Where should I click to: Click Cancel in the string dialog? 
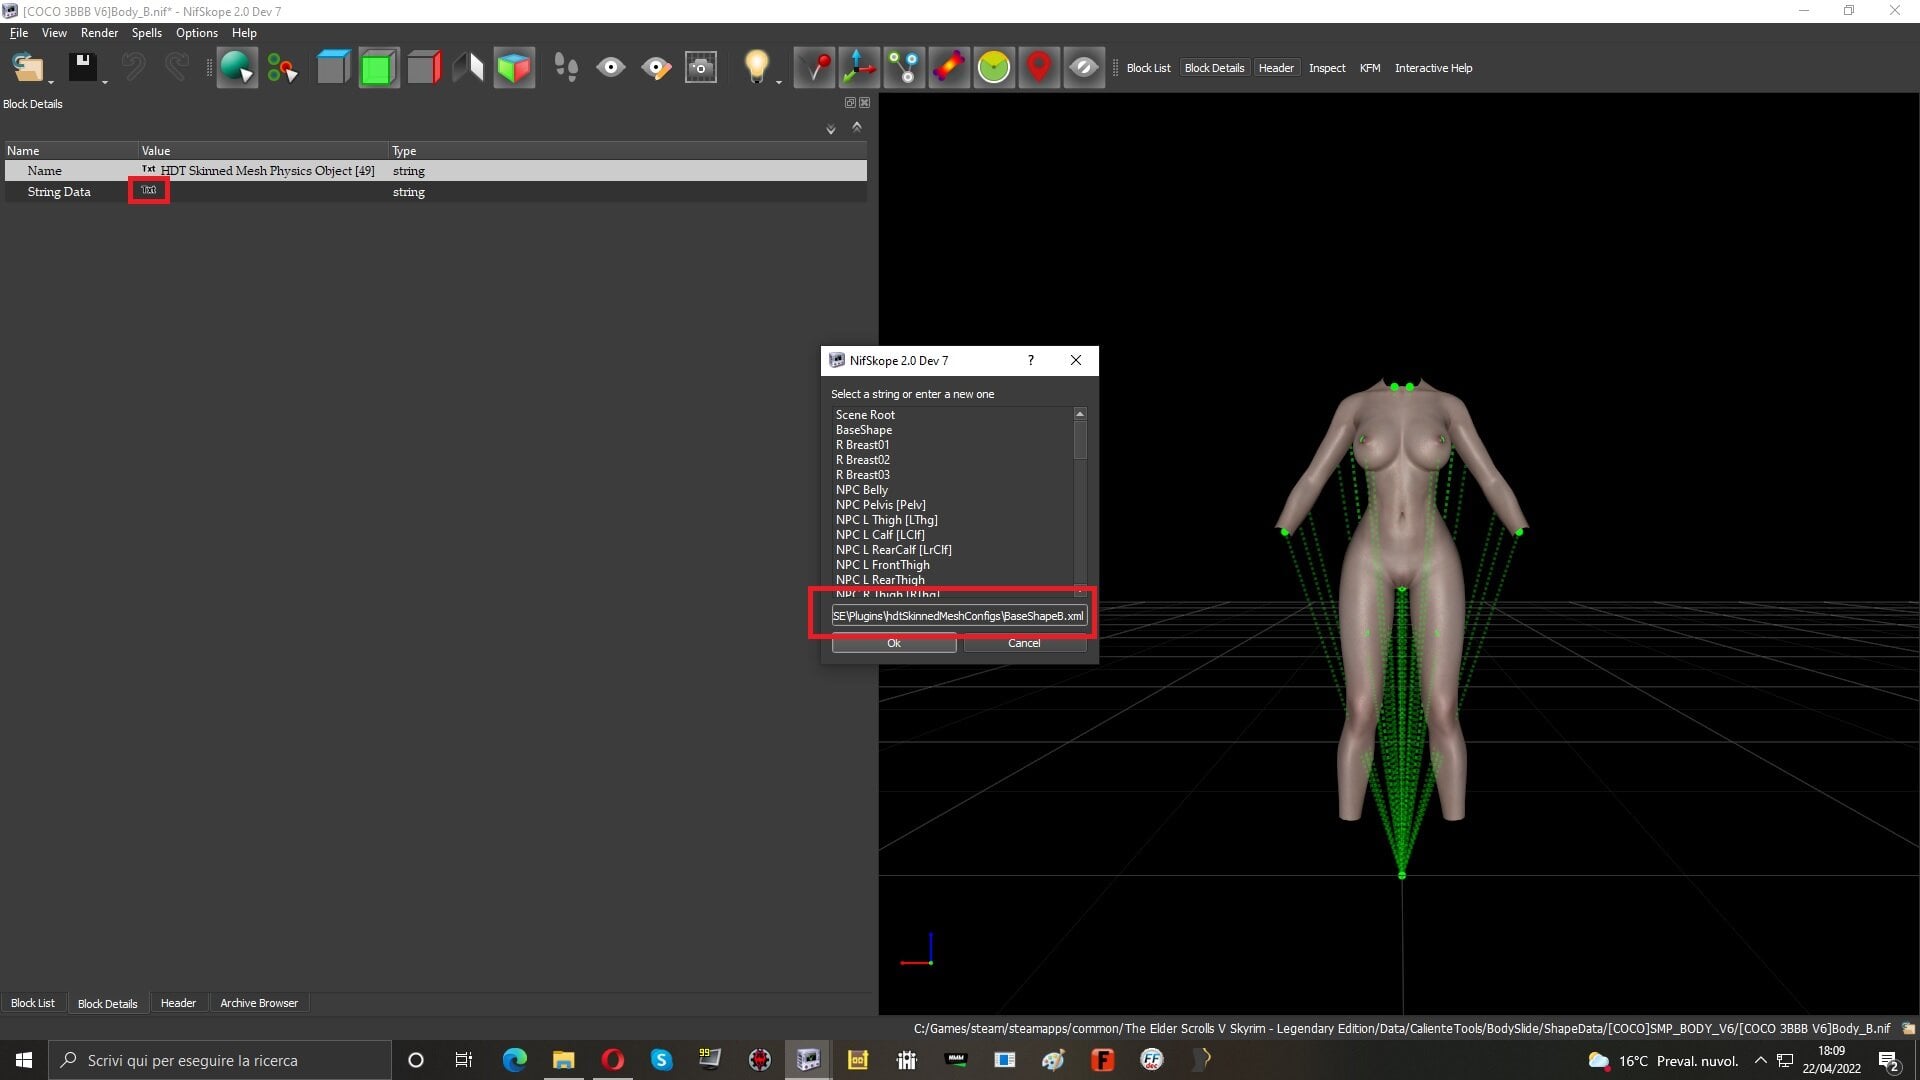tap(1024, 643)
